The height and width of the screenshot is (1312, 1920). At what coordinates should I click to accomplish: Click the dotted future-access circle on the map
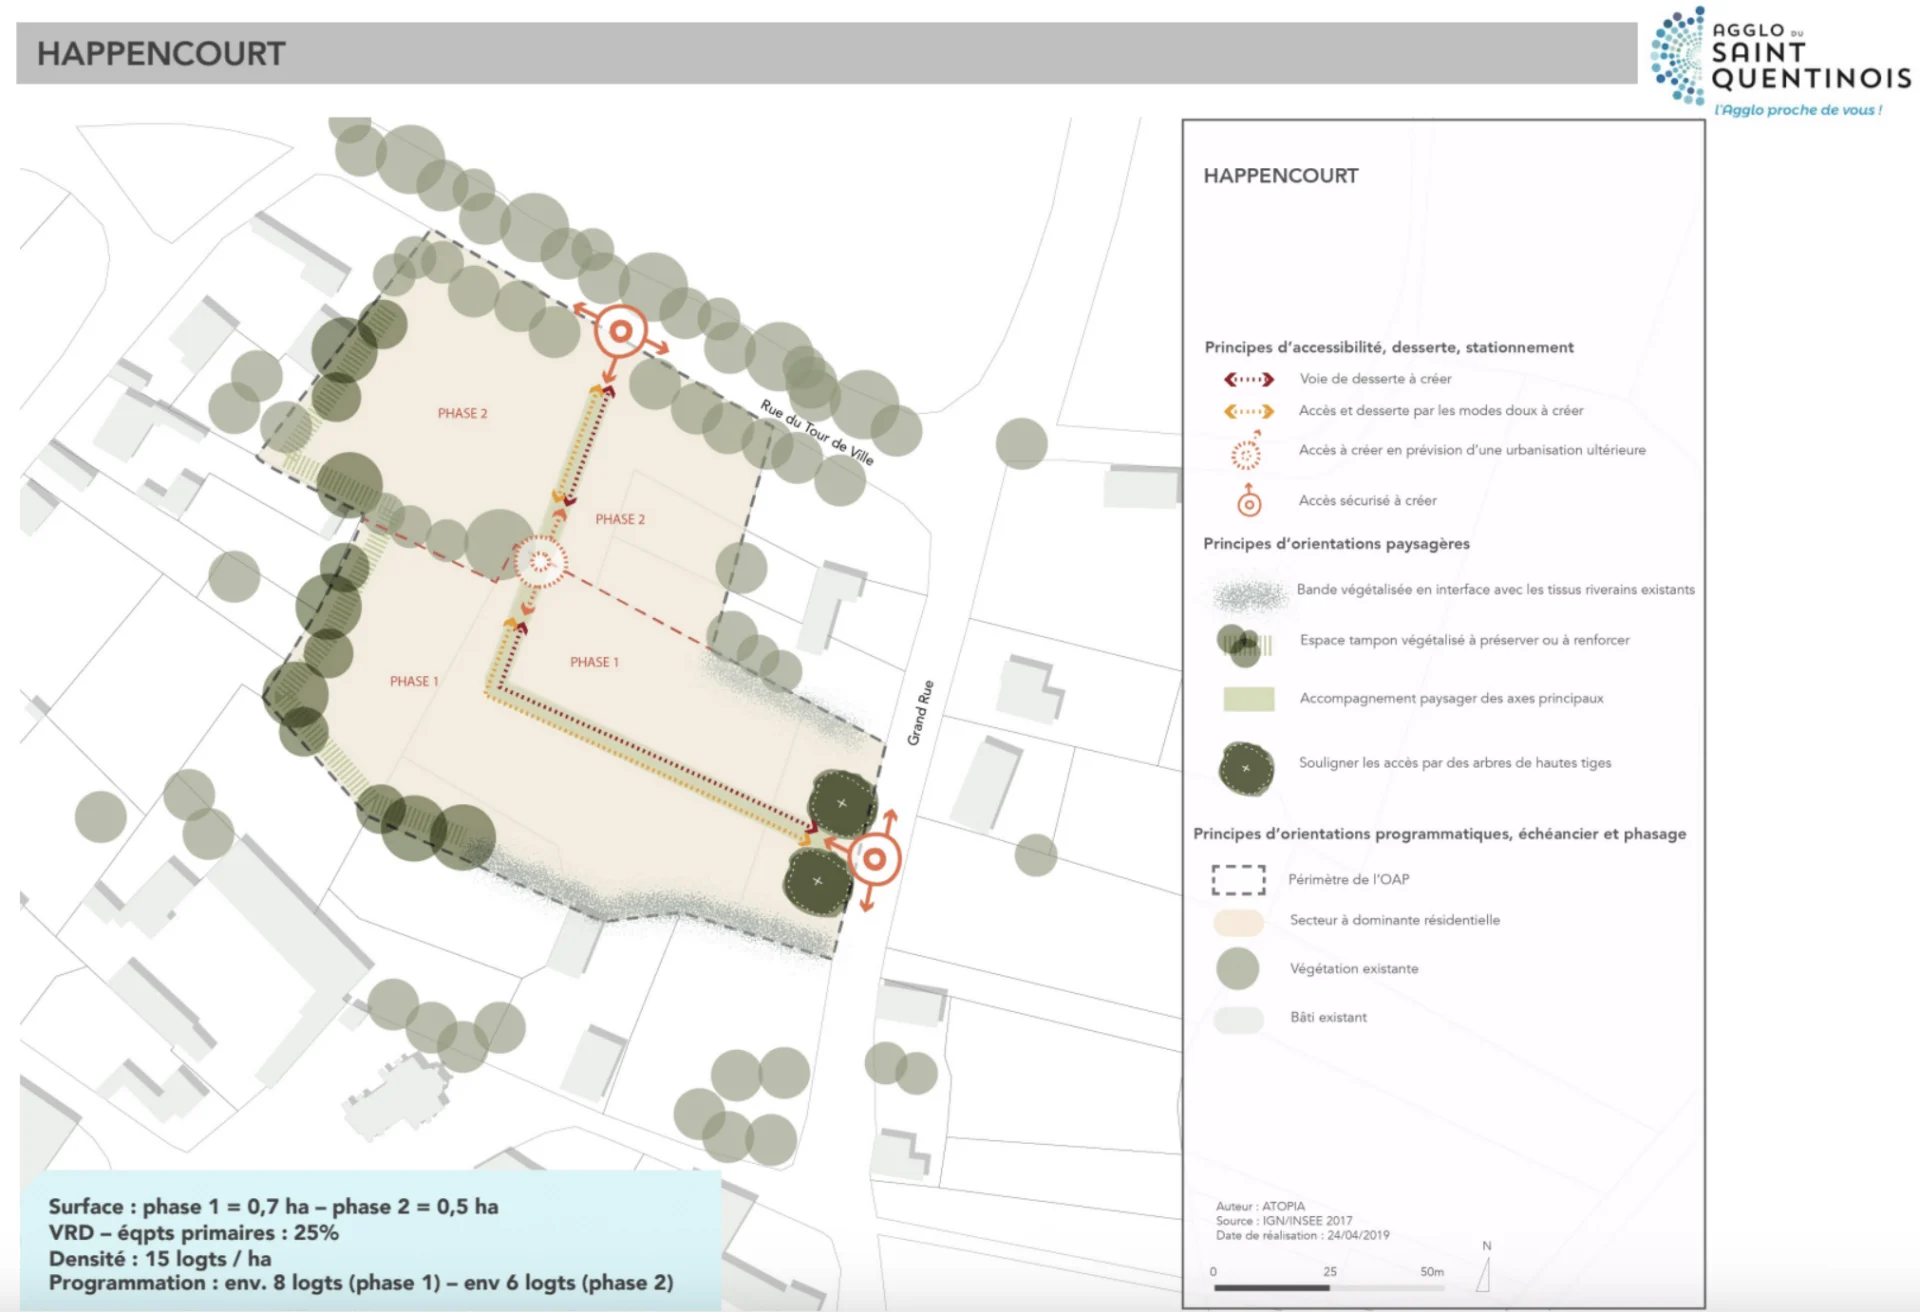[540, 561]
